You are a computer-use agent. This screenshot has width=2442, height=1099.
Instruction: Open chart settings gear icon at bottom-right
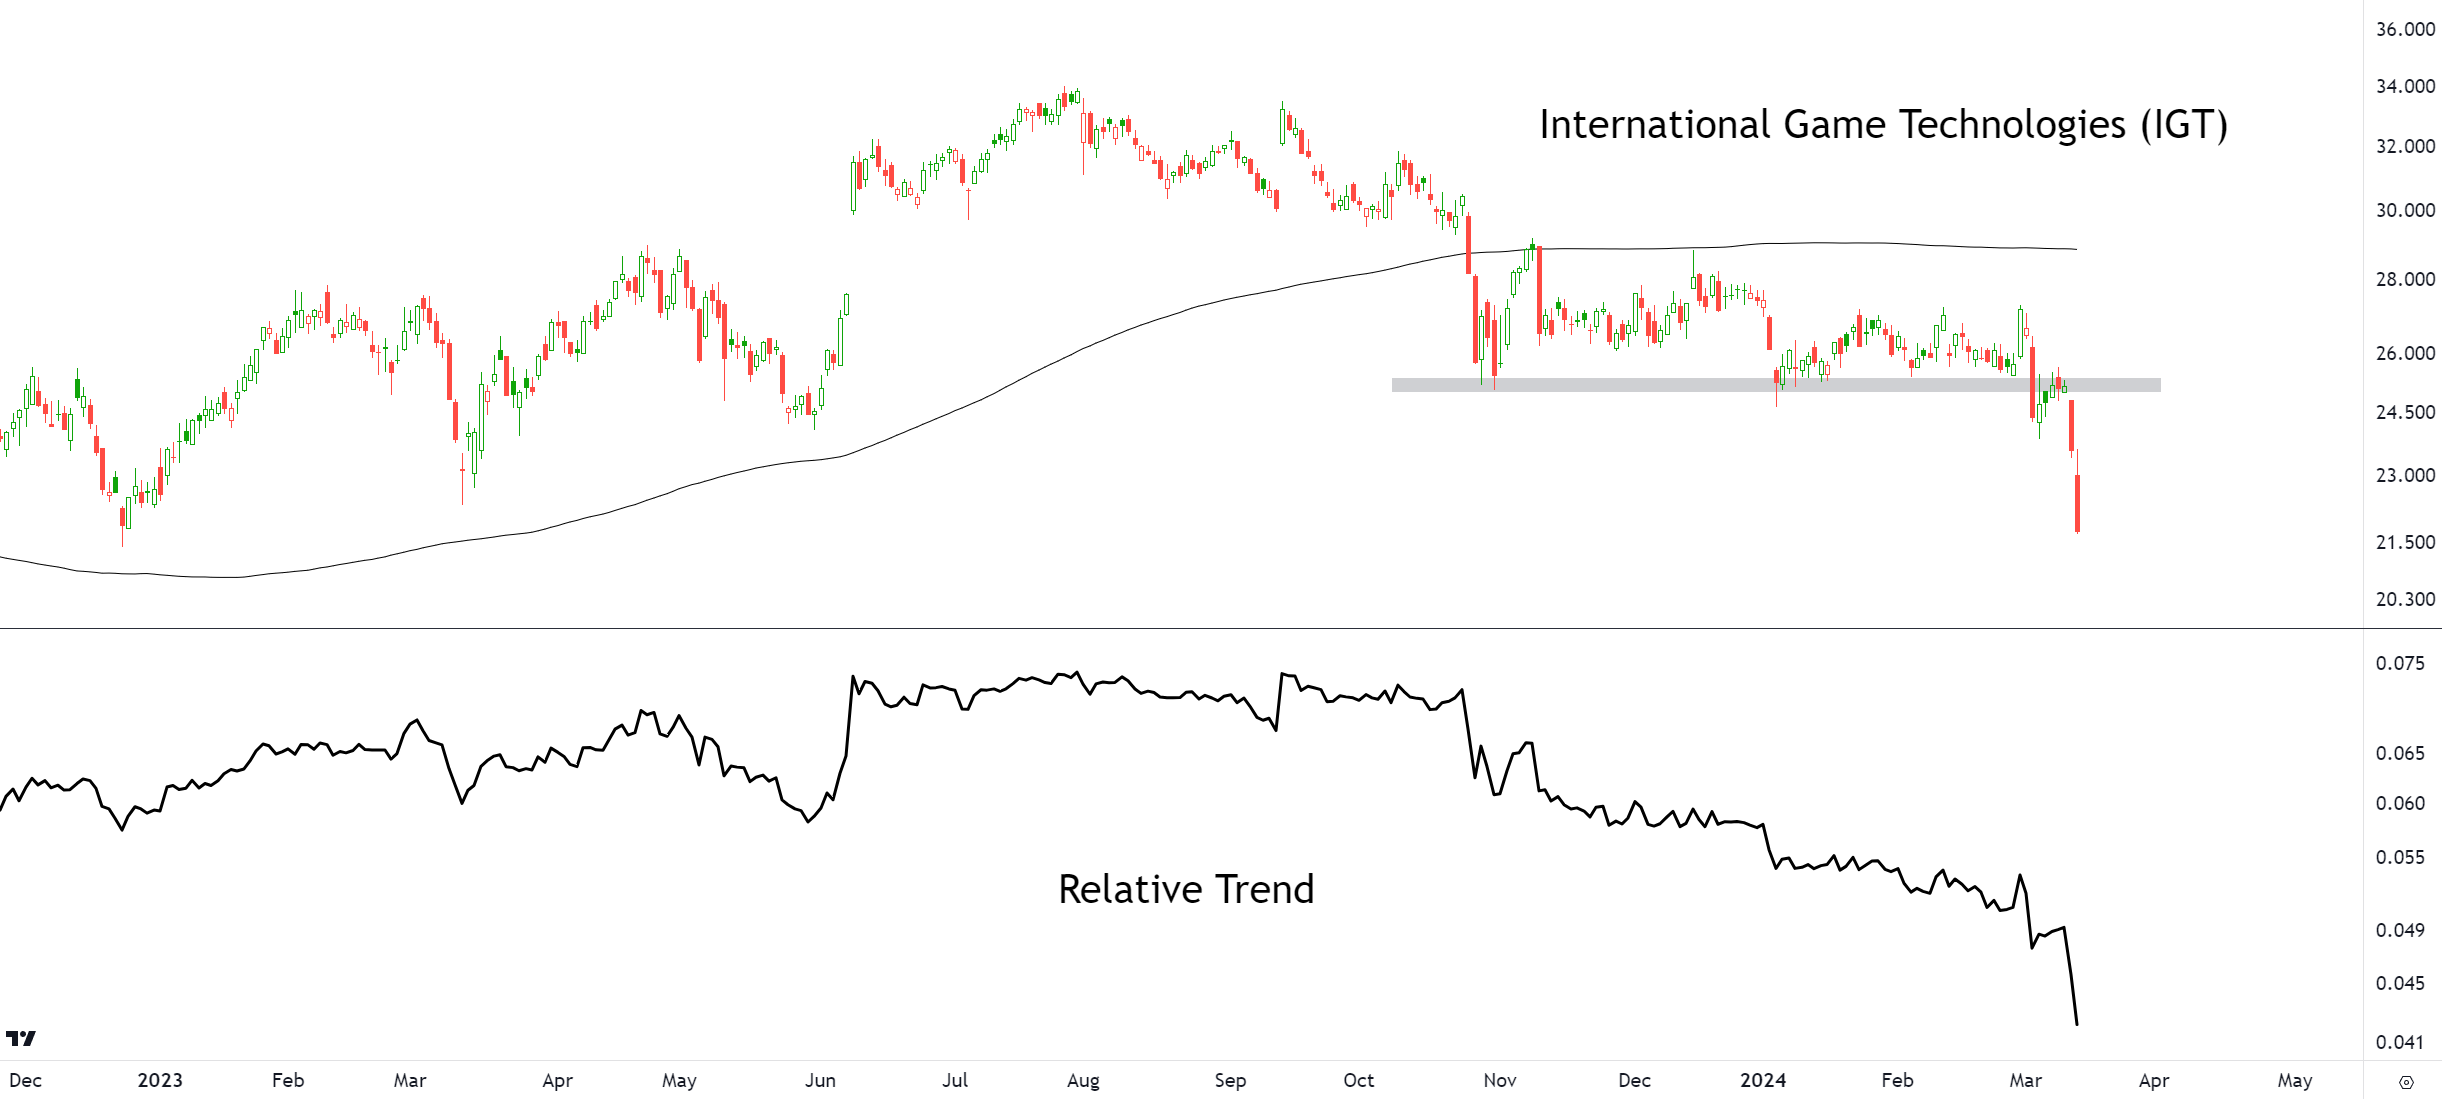pos(2406,1082)
